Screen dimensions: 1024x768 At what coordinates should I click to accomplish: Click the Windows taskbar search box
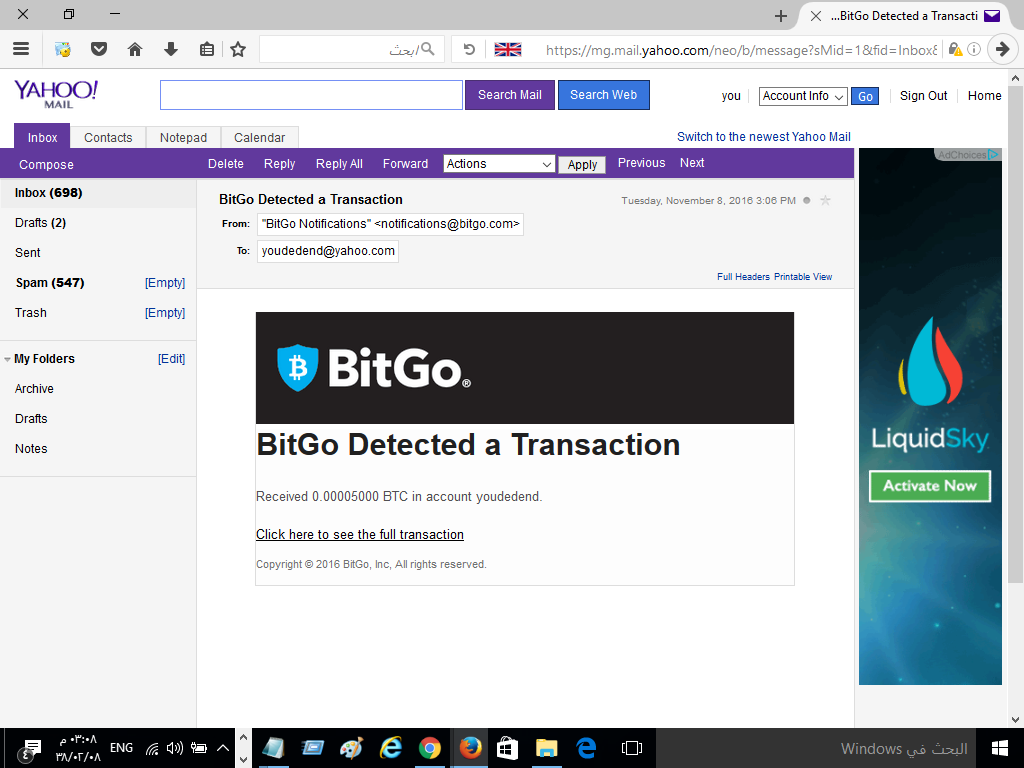(x=816, y=748)
